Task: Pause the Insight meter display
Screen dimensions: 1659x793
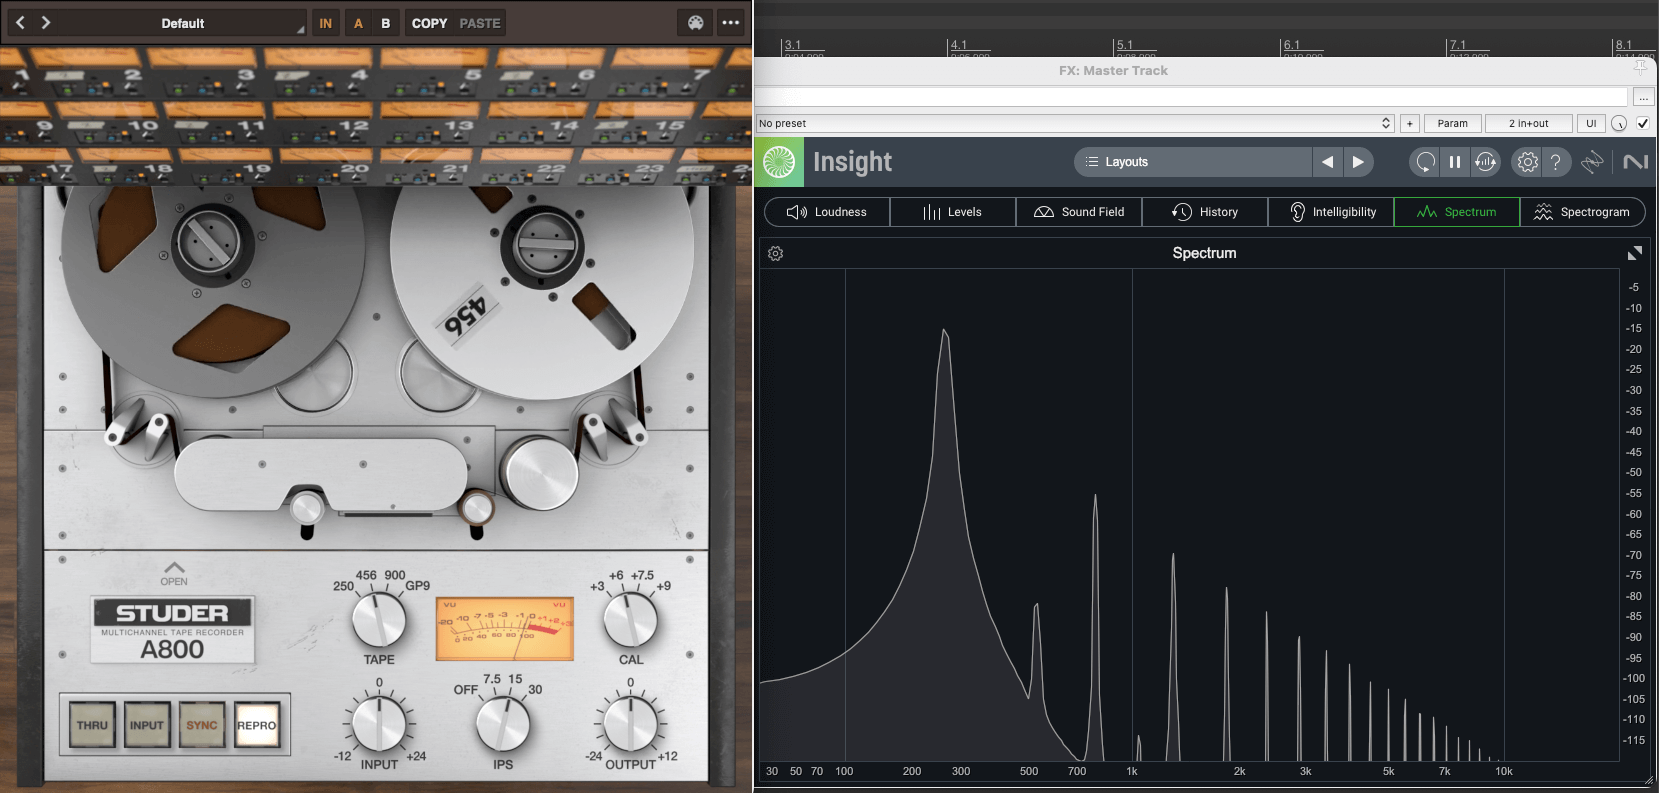Action: click(x=1455, y=162)
